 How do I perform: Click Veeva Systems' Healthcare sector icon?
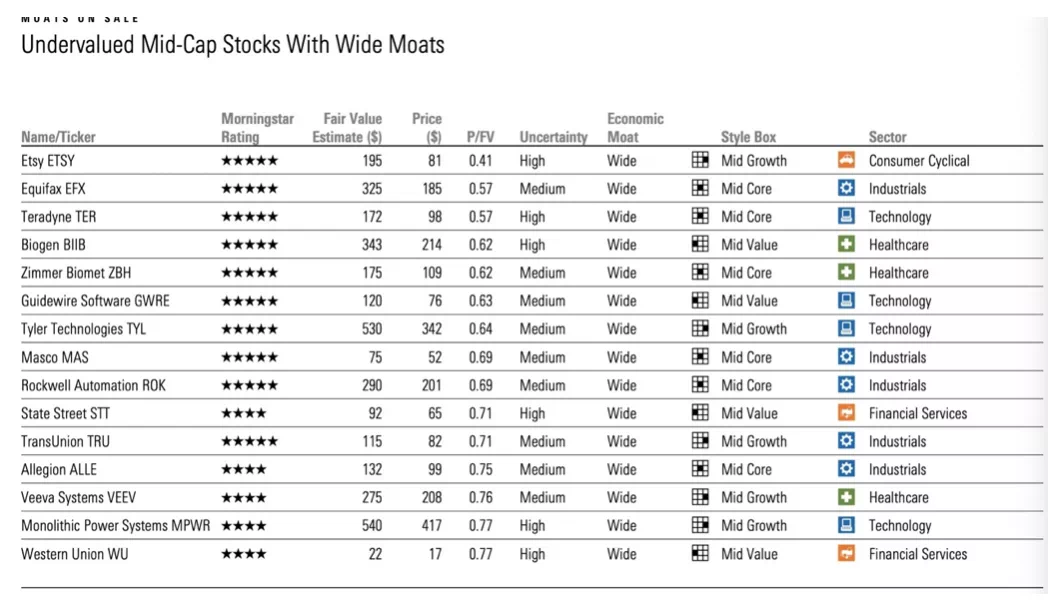click(846, 497)
